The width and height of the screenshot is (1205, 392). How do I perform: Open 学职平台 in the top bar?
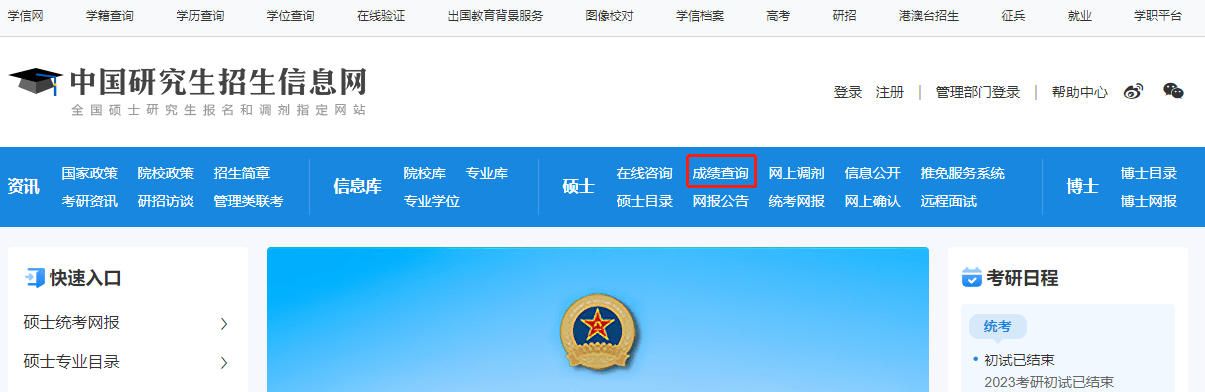click(1157, 16)
